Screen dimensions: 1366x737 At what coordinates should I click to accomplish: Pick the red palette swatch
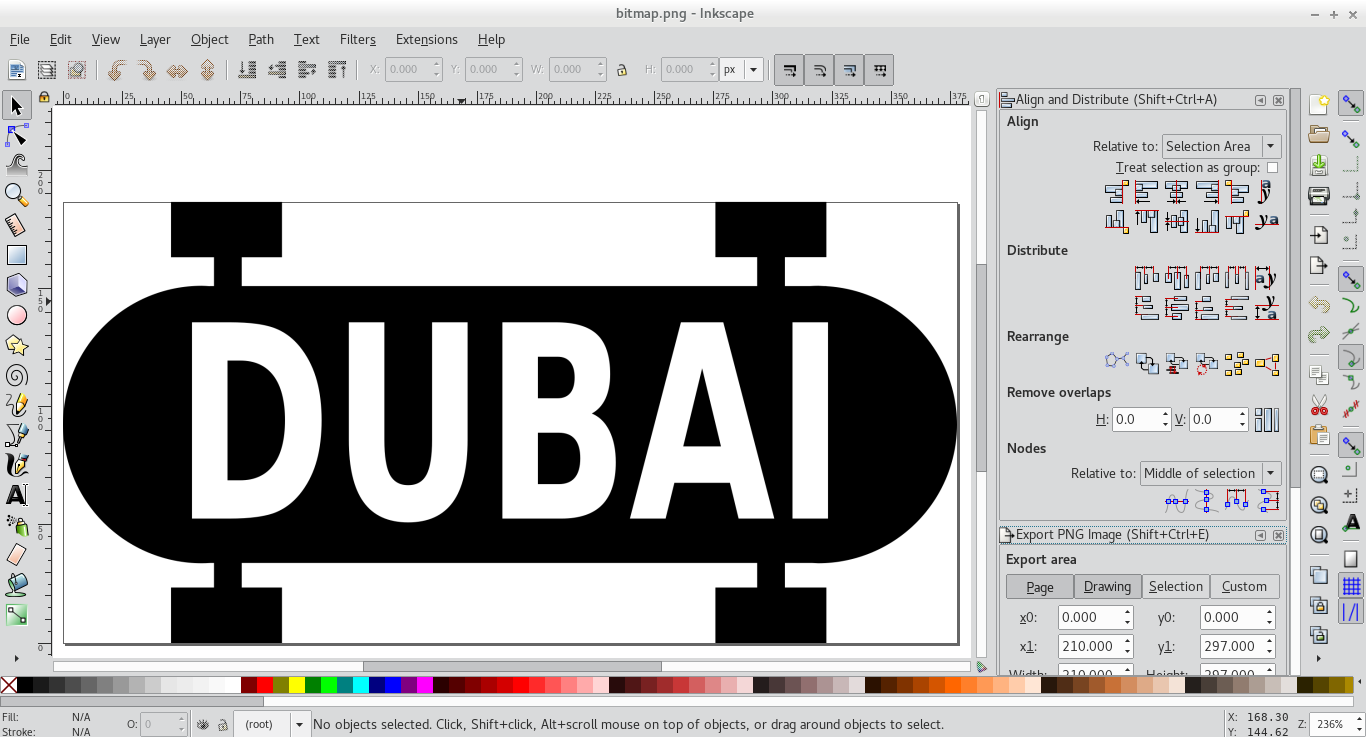[265, 685]
